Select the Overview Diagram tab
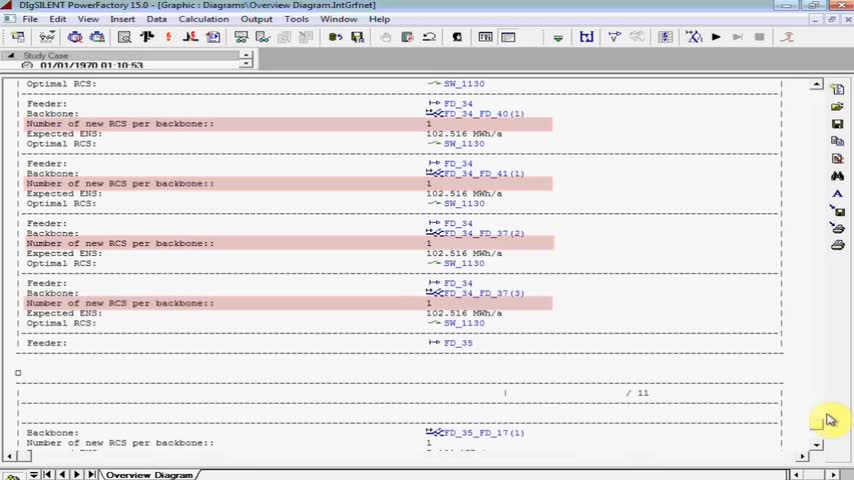This screenshot has height=480, width=854. 149,475
